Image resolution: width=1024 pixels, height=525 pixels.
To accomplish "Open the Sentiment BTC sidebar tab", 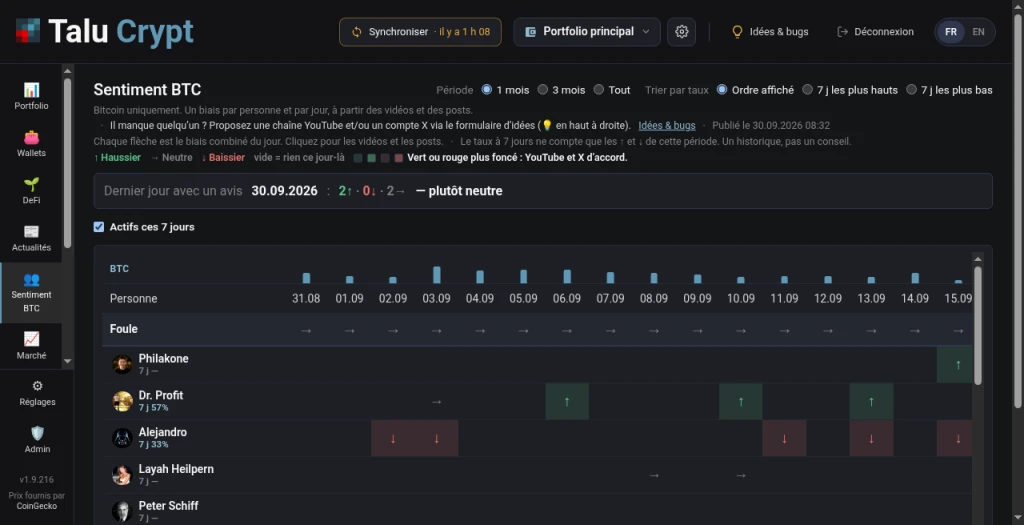I will (x=31, y=293).
